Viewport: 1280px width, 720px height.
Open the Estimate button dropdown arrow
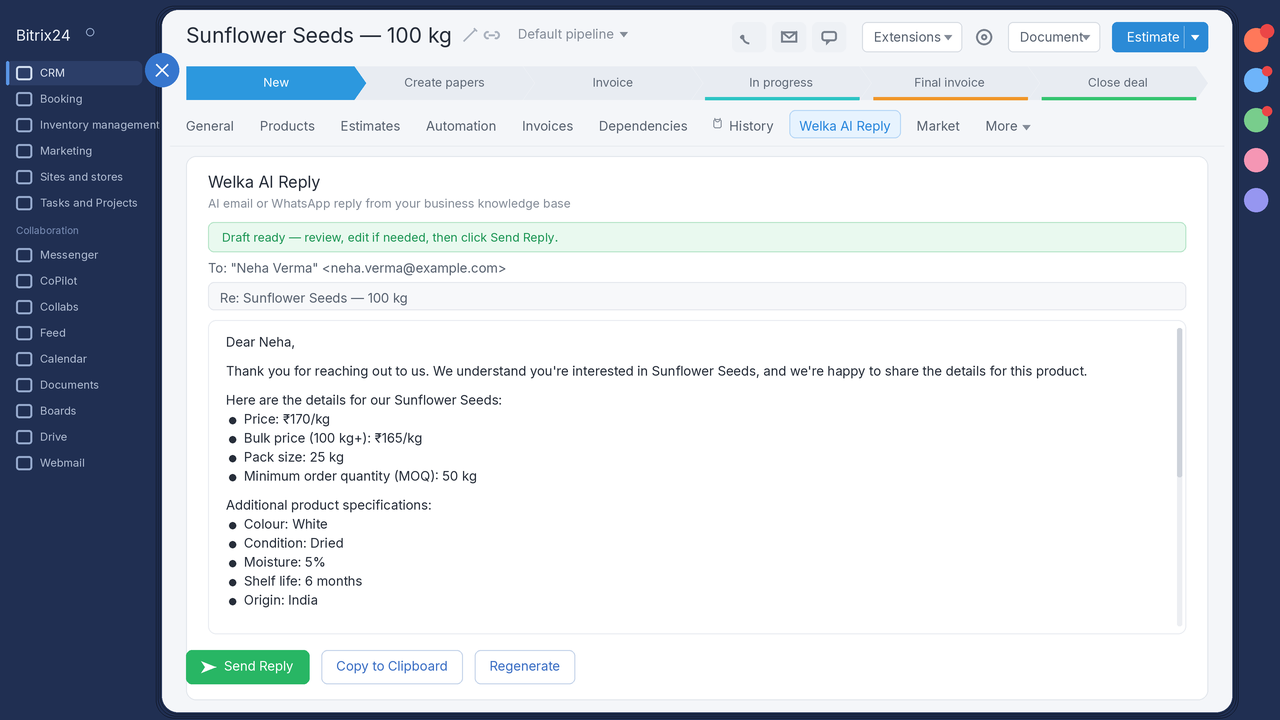point(1196,37)
